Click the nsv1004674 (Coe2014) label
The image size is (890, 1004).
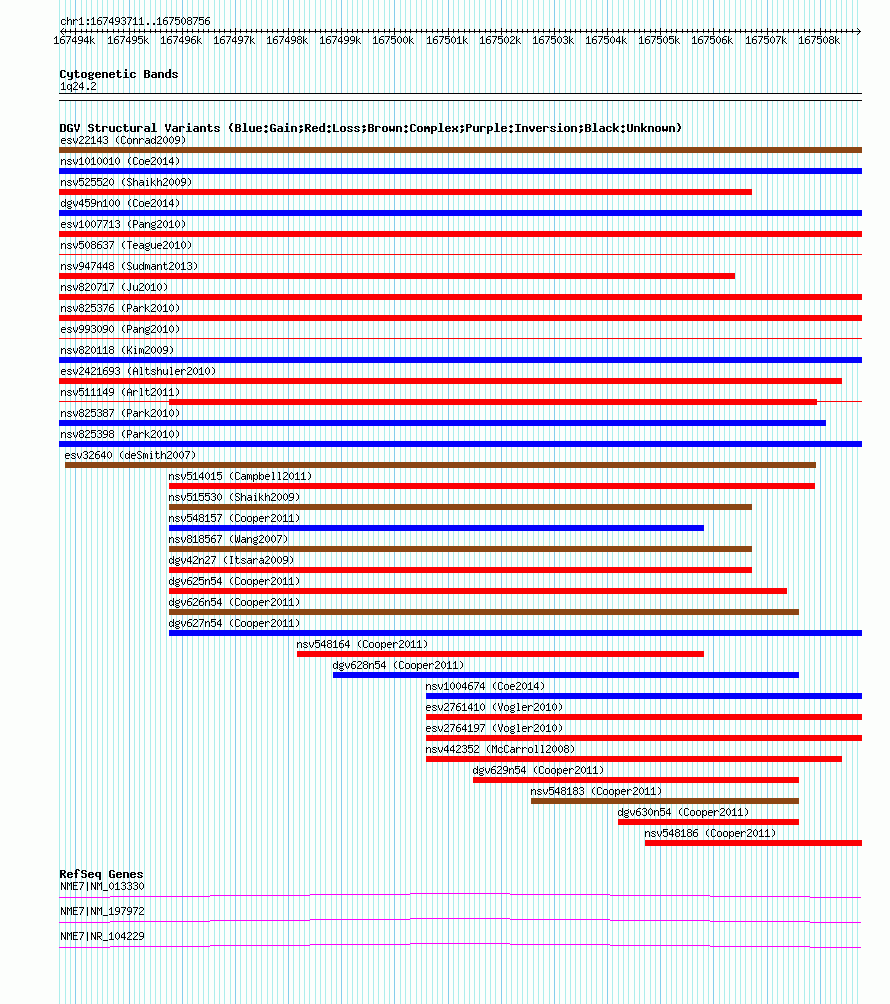point(485,686)
